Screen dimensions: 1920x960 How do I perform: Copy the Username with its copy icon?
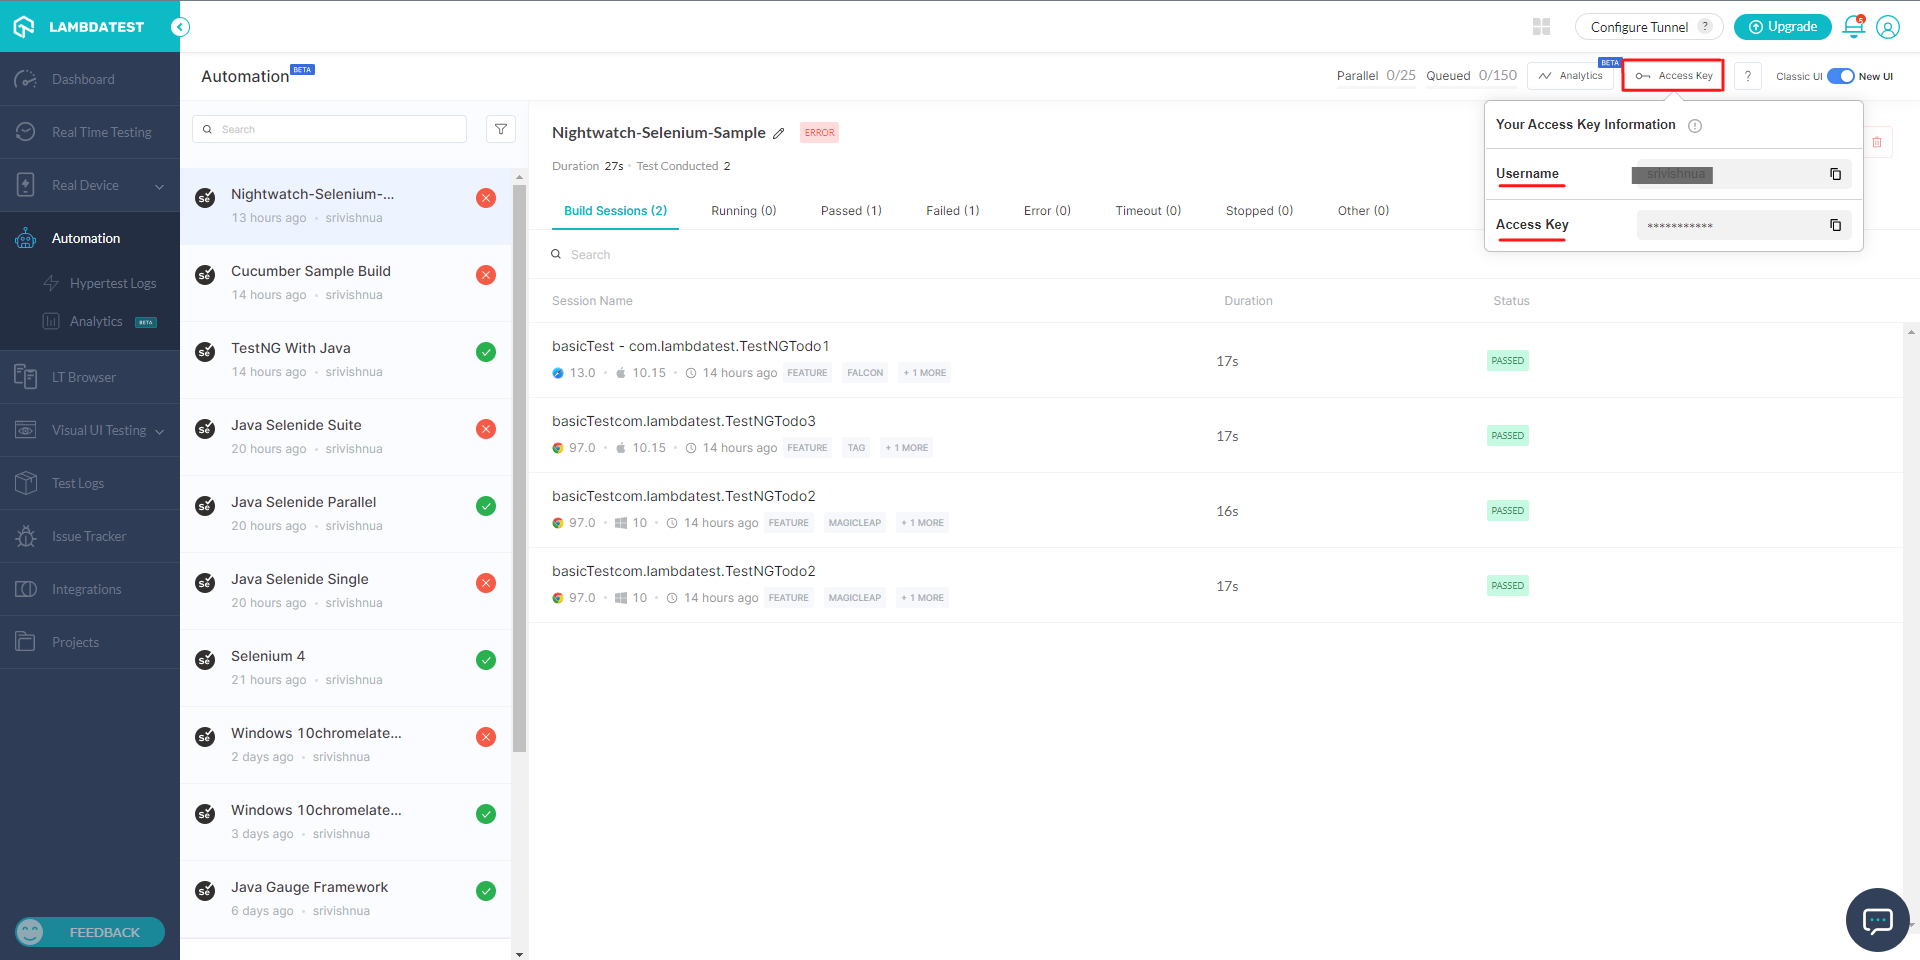click(x=1835, y=174)
